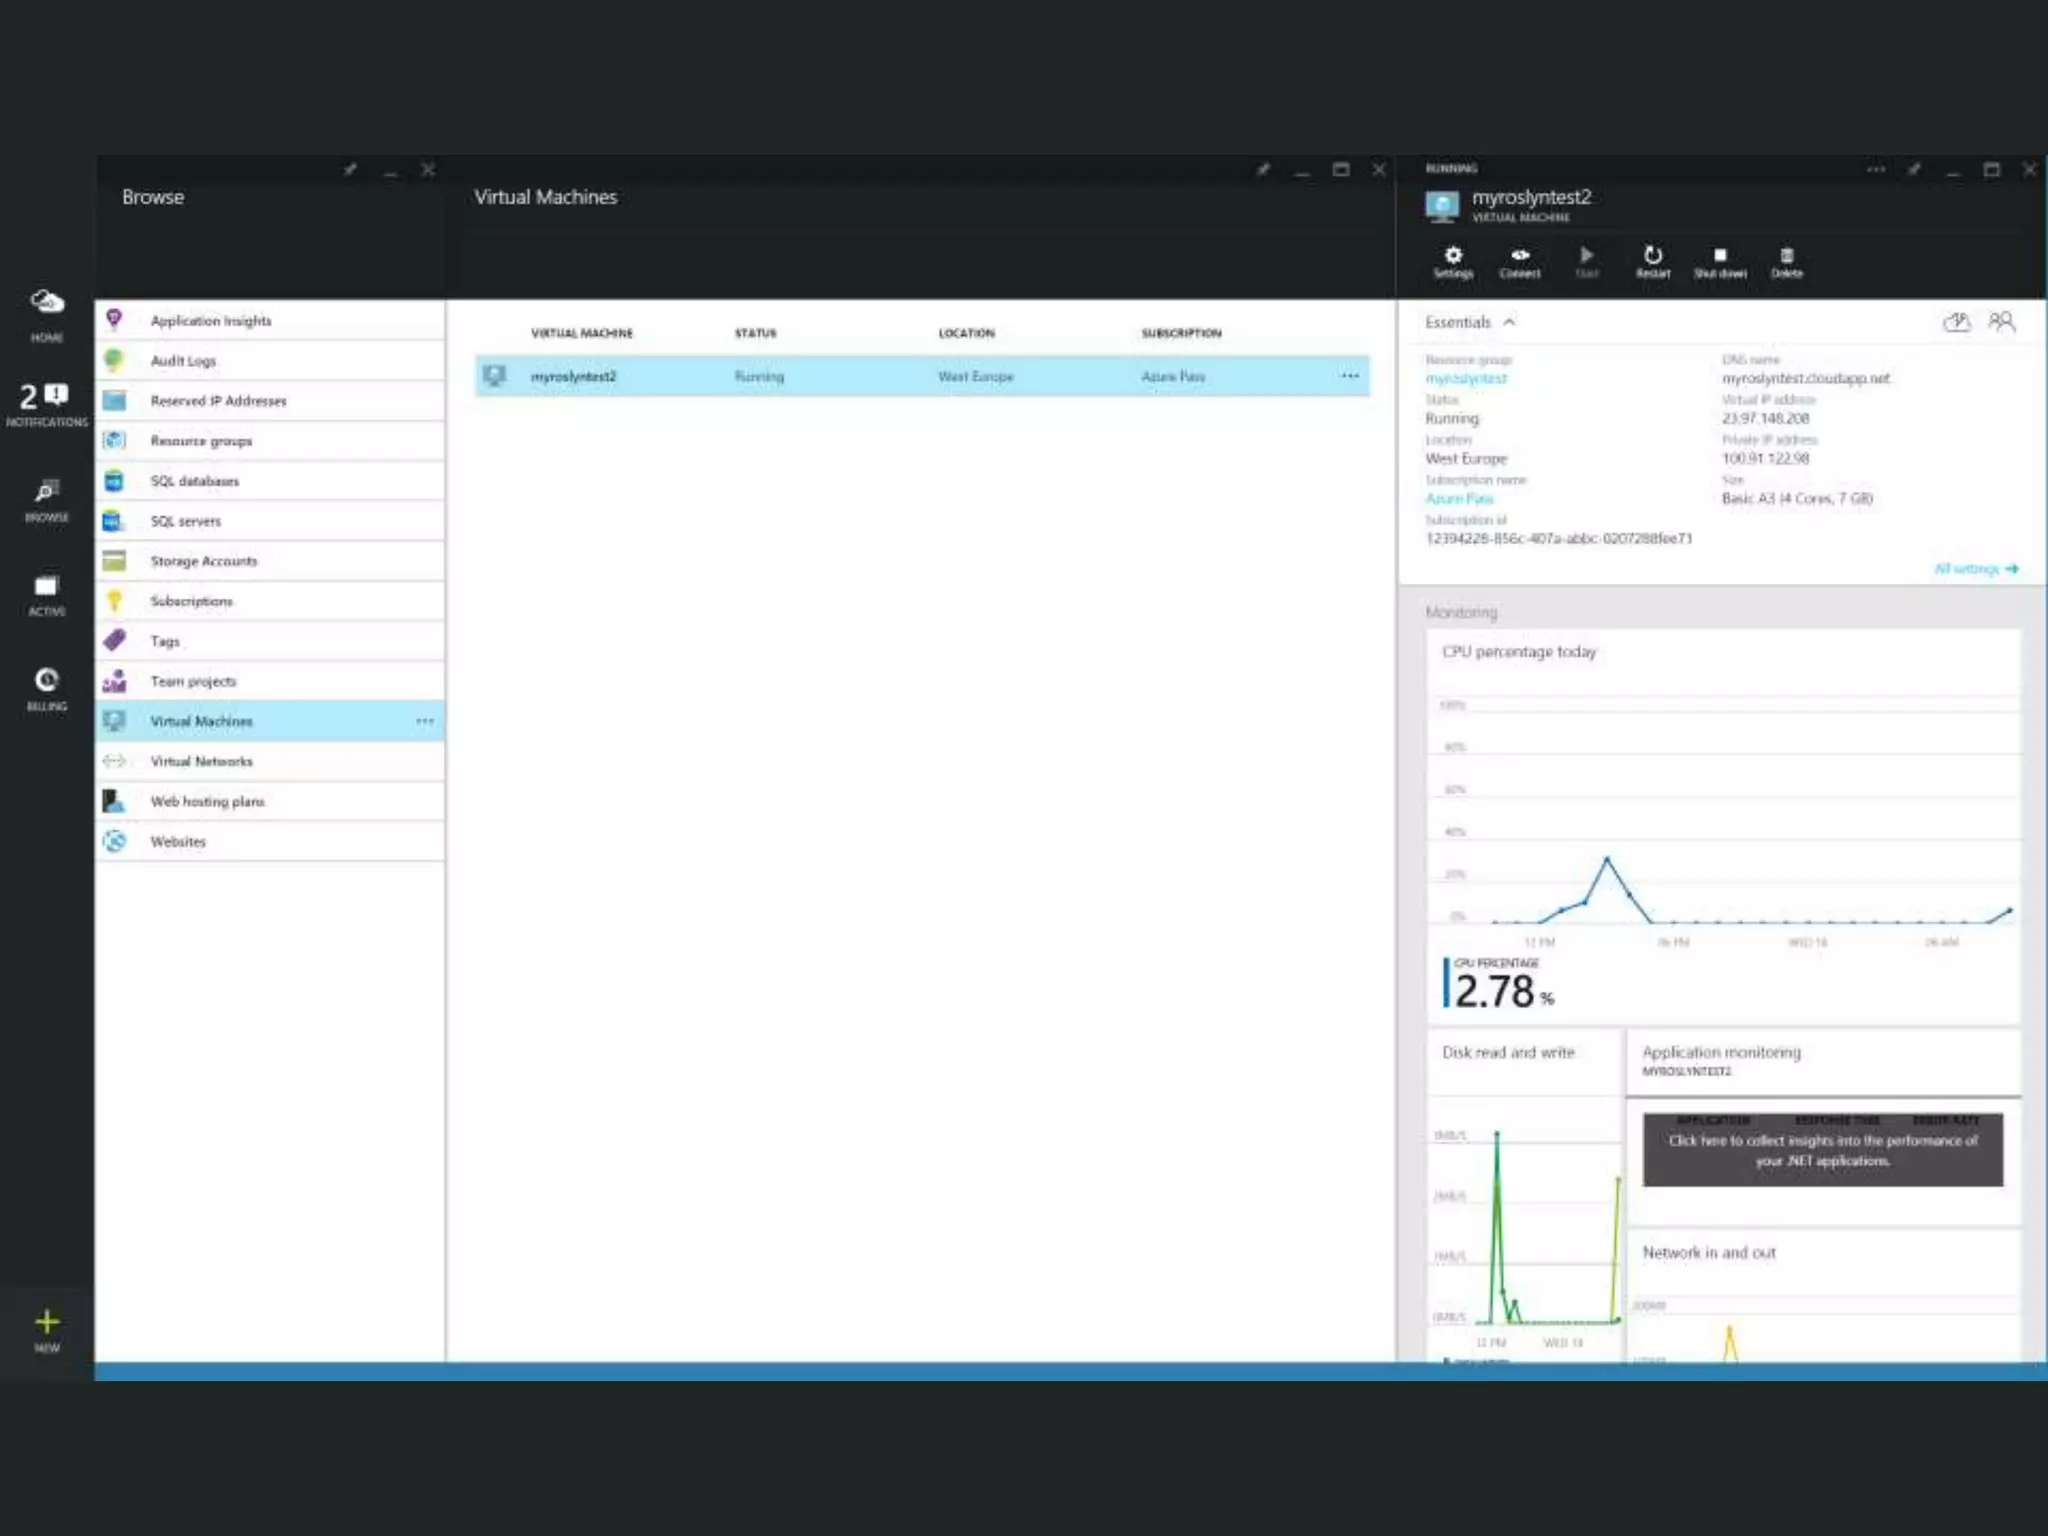Click the Location column header
2048x1536 pixels.
966,333
